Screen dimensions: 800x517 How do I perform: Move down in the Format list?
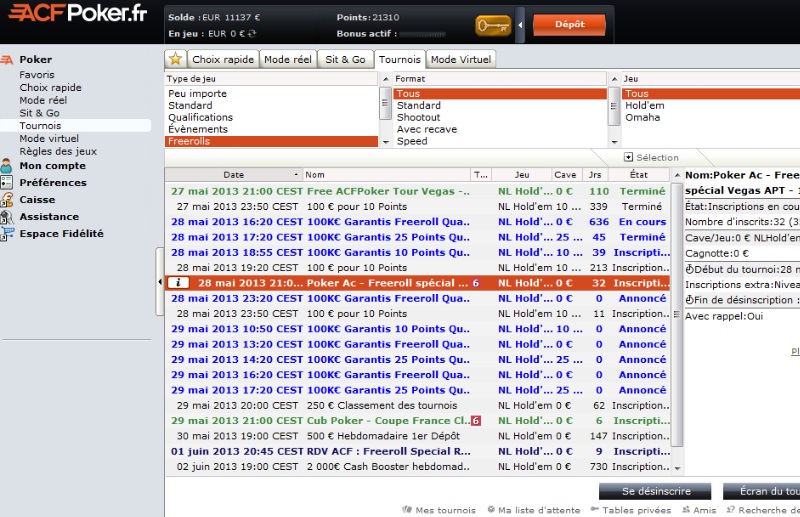[614, 142]
